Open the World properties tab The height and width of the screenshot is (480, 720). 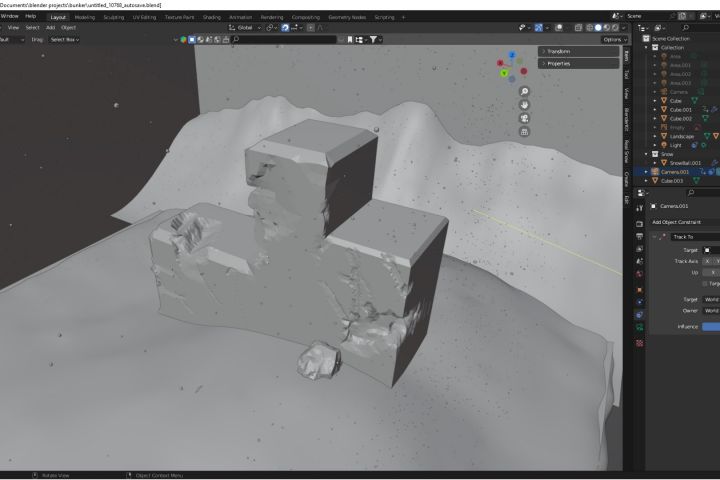coord(640,274)
